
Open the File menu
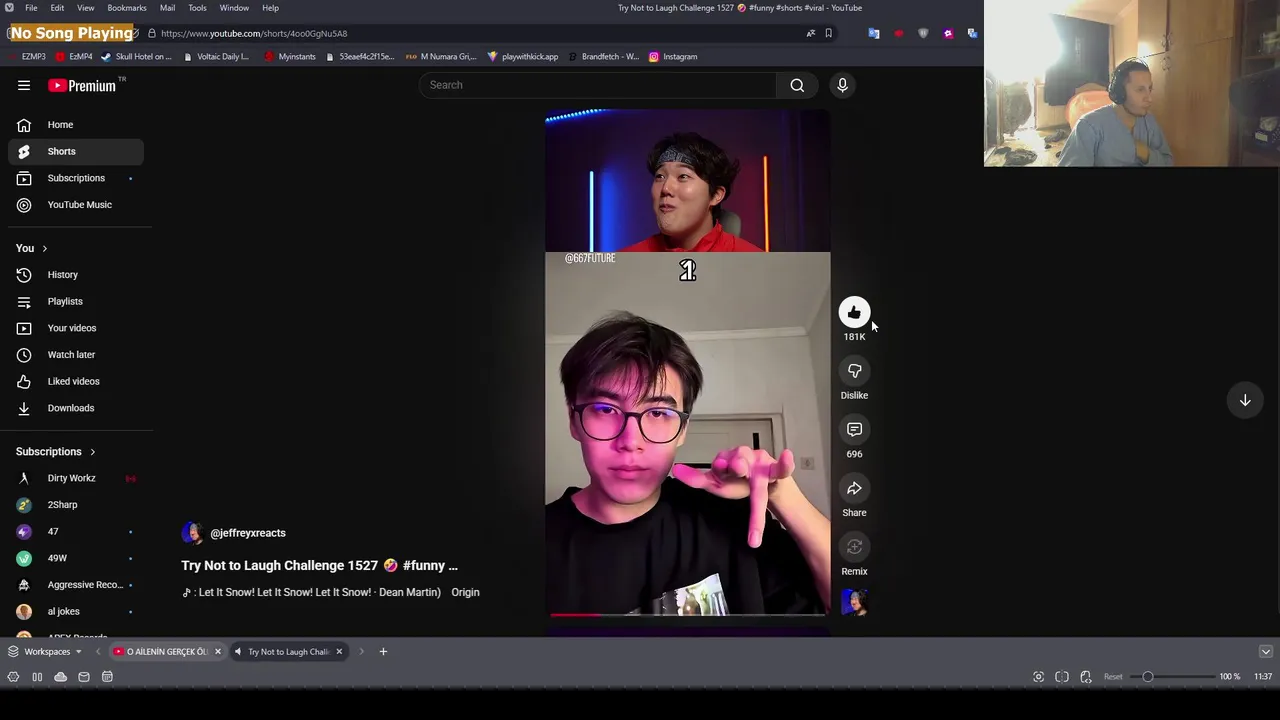31,8
